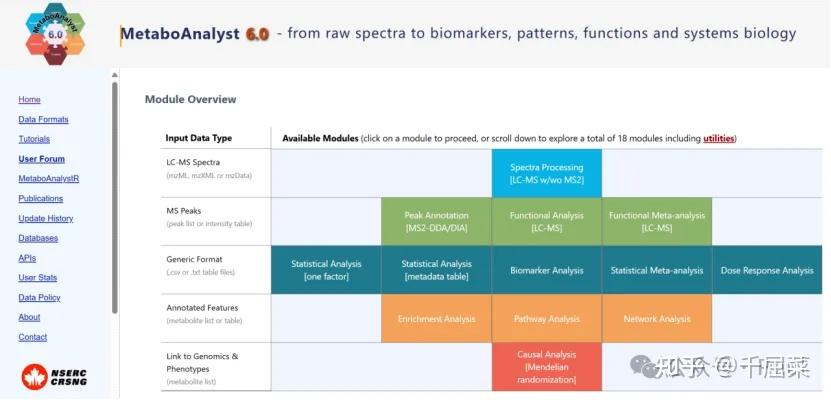Click the NSERC CRSNG maple leaf logo
Image resolution: width=831 pixels, height=400 pixels.
55,376
